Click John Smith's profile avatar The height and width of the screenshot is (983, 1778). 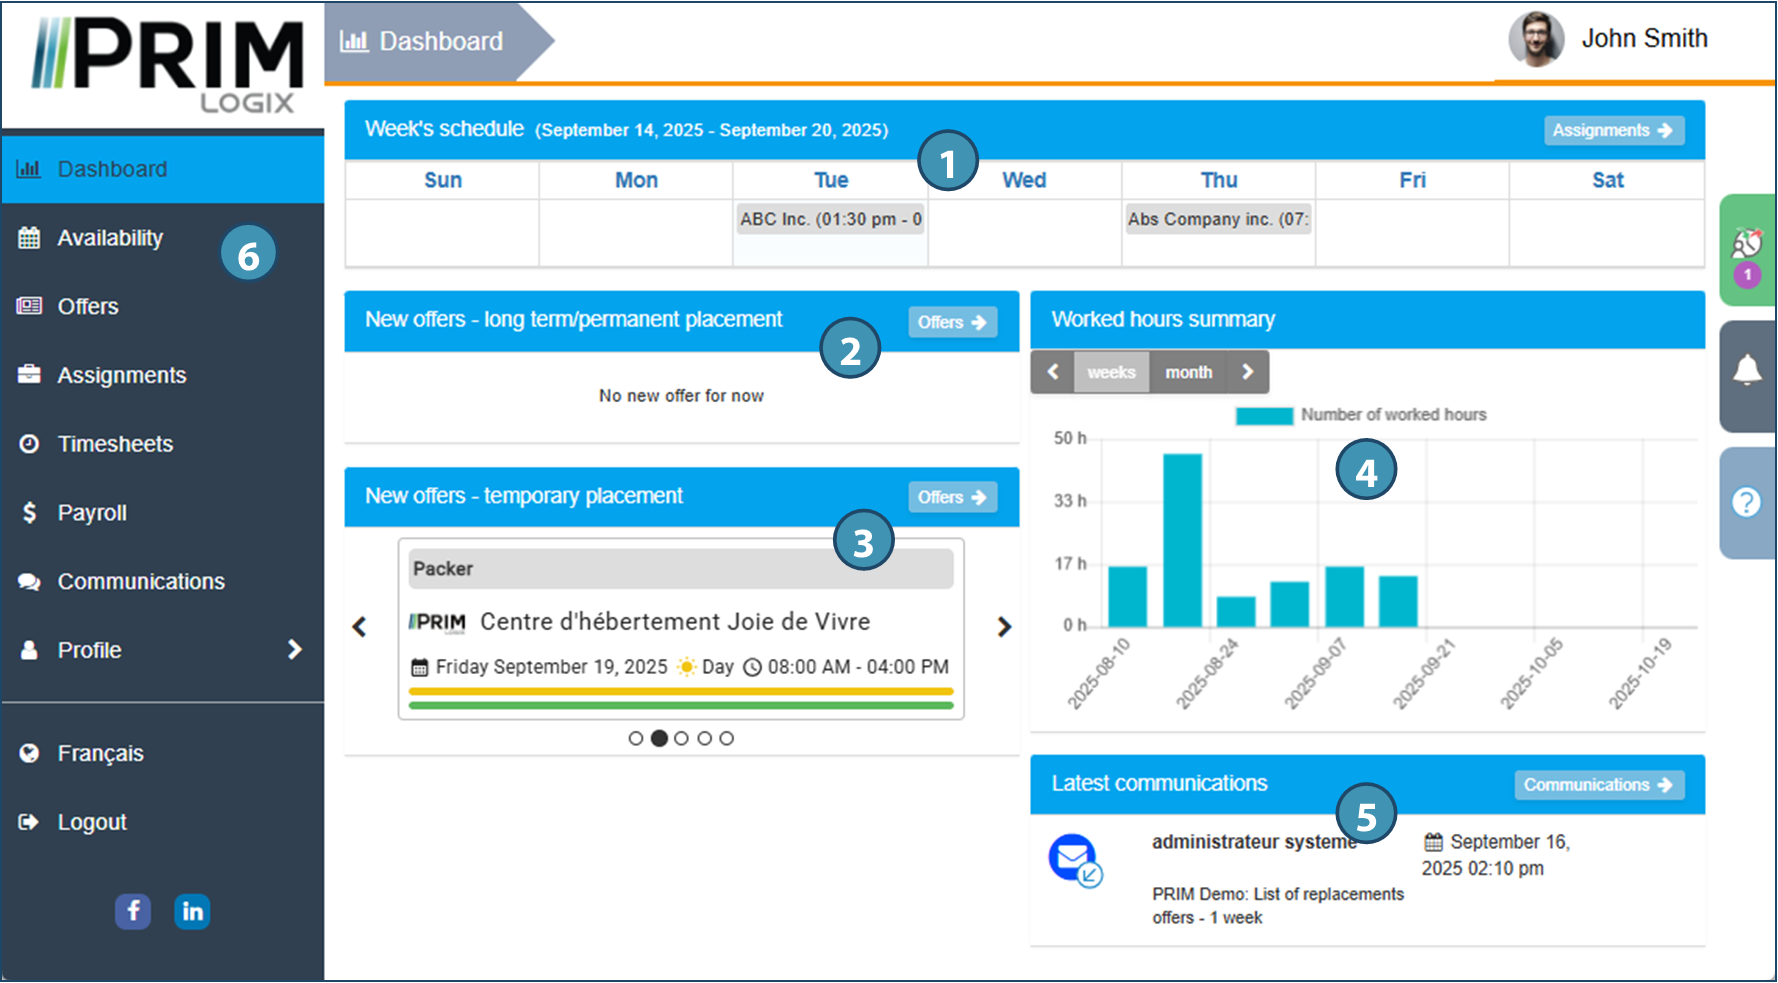coord(1536,40)
